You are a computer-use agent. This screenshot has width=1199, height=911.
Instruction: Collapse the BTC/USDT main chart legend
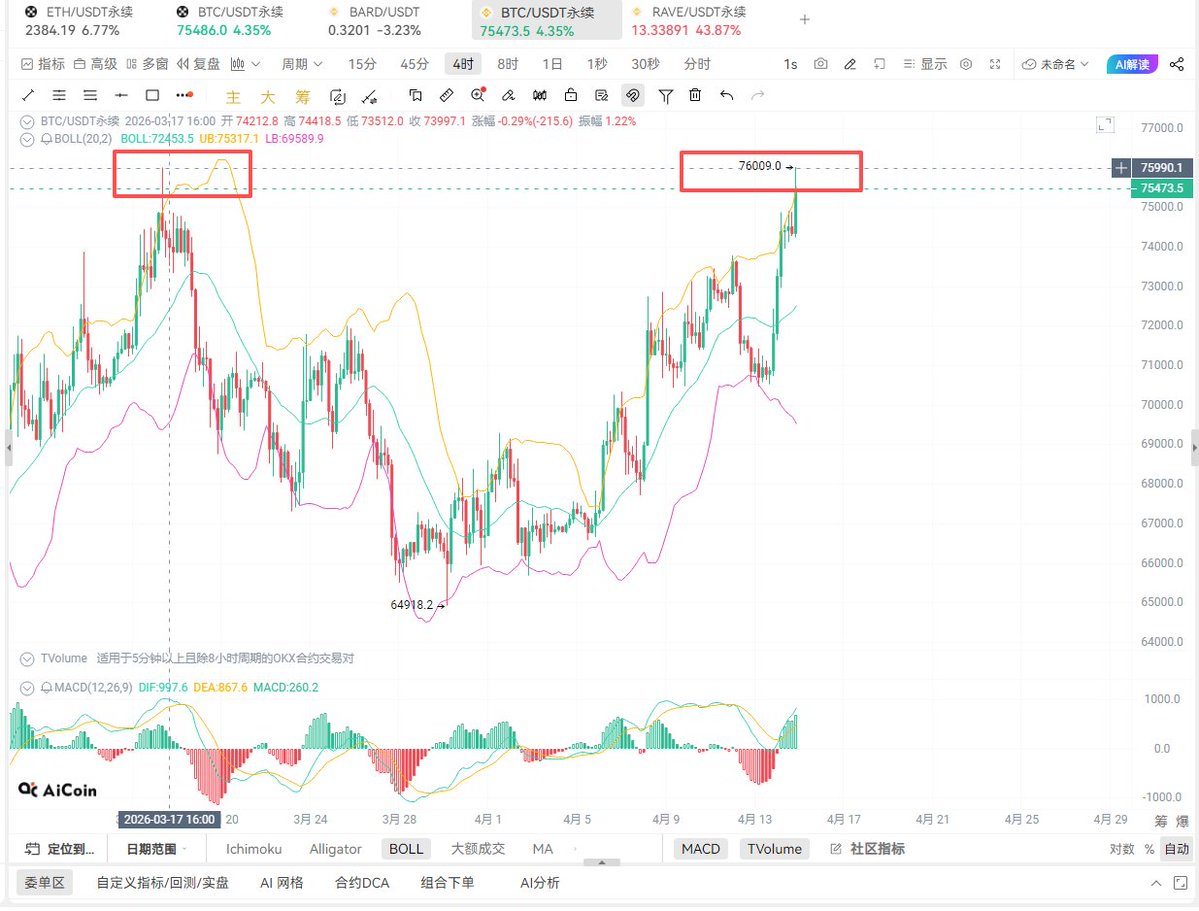point(27,122)
